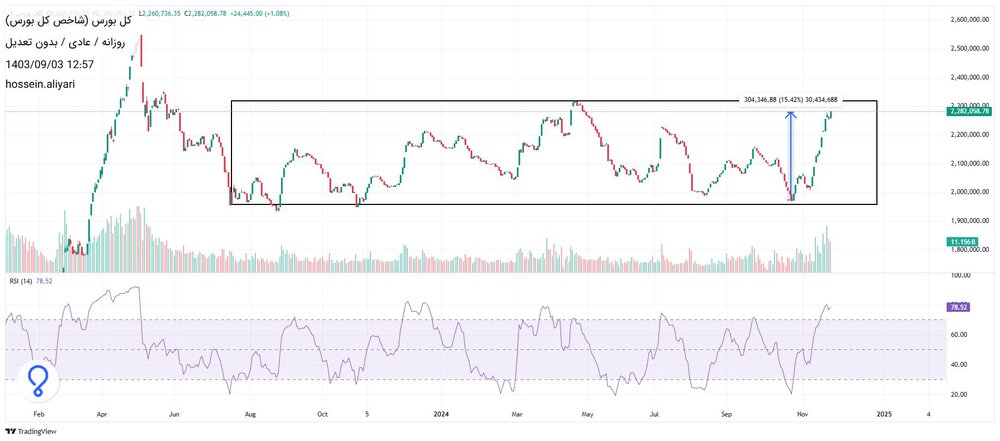The height and width of the screenshot is (441, 1000).
Task: Click the blue circular watermark logo
Action: (x=37, y=380)
